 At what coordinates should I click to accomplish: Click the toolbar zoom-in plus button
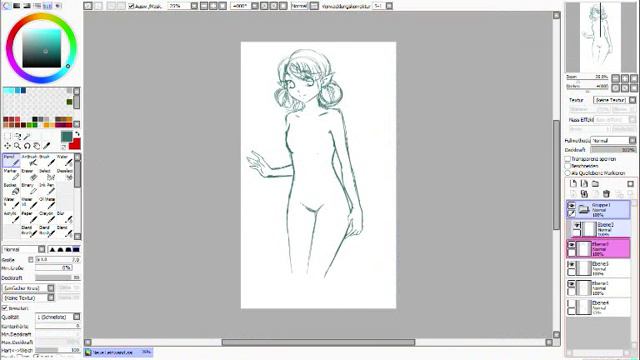[213, 6]
